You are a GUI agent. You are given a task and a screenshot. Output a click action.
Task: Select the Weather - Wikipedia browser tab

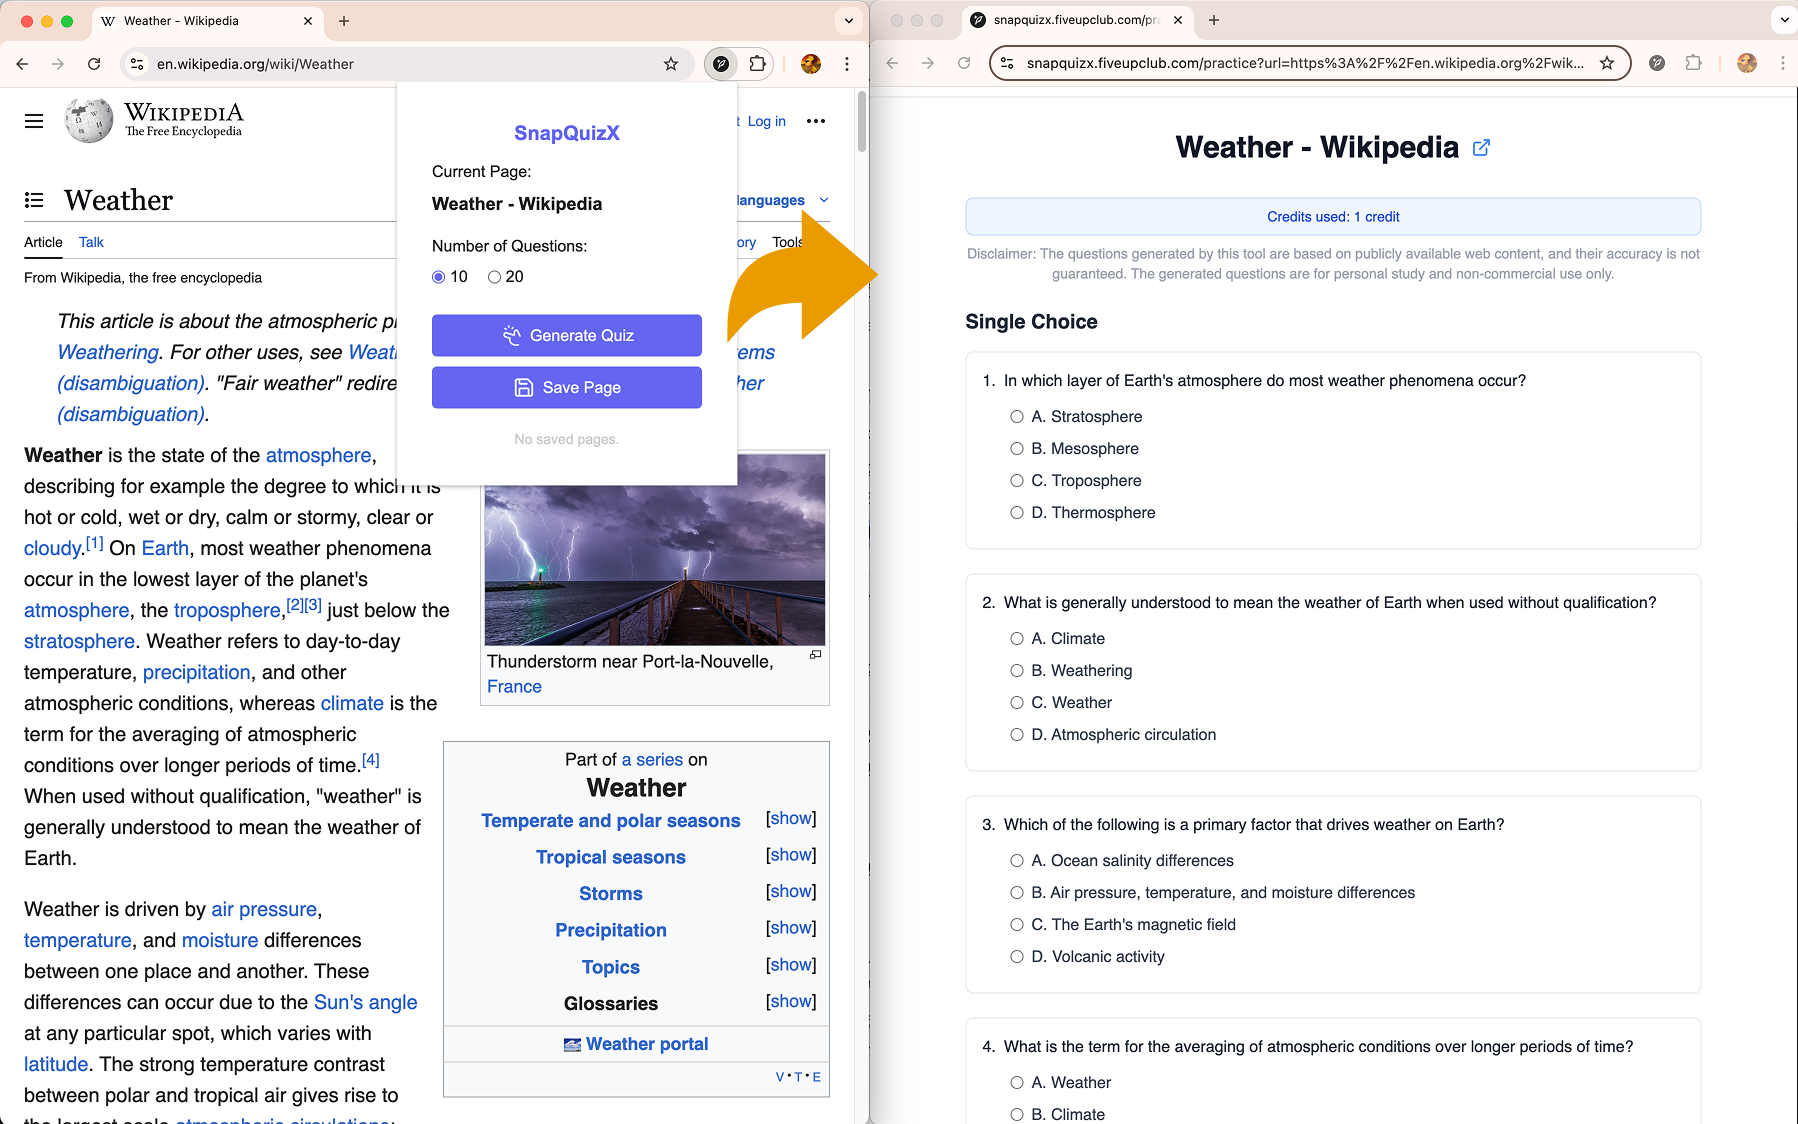(x=207, y=21)
